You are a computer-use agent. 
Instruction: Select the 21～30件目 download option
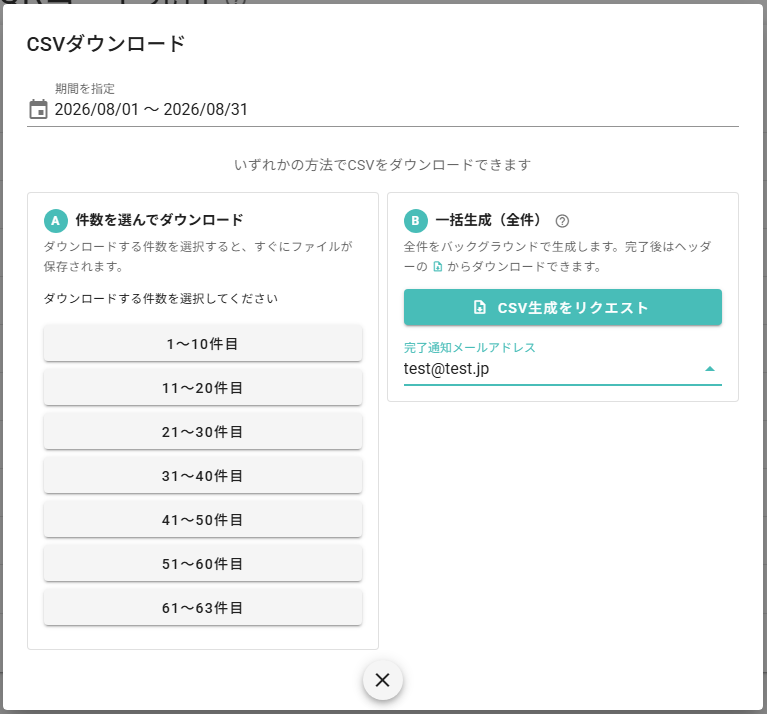pos(203,431)
